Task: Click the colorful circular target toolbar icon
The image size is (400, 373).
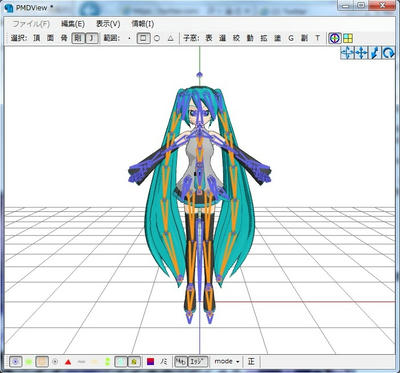Action: [335, 38]
